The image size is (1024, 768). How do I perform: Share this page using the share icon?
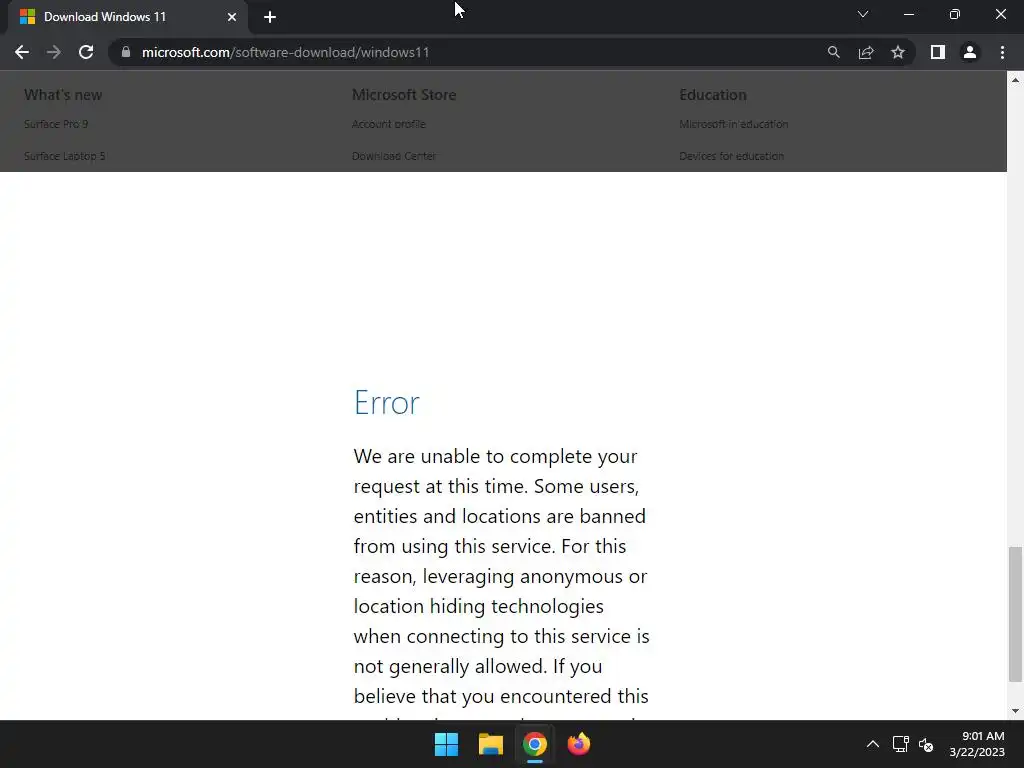[x=866, y=52]
